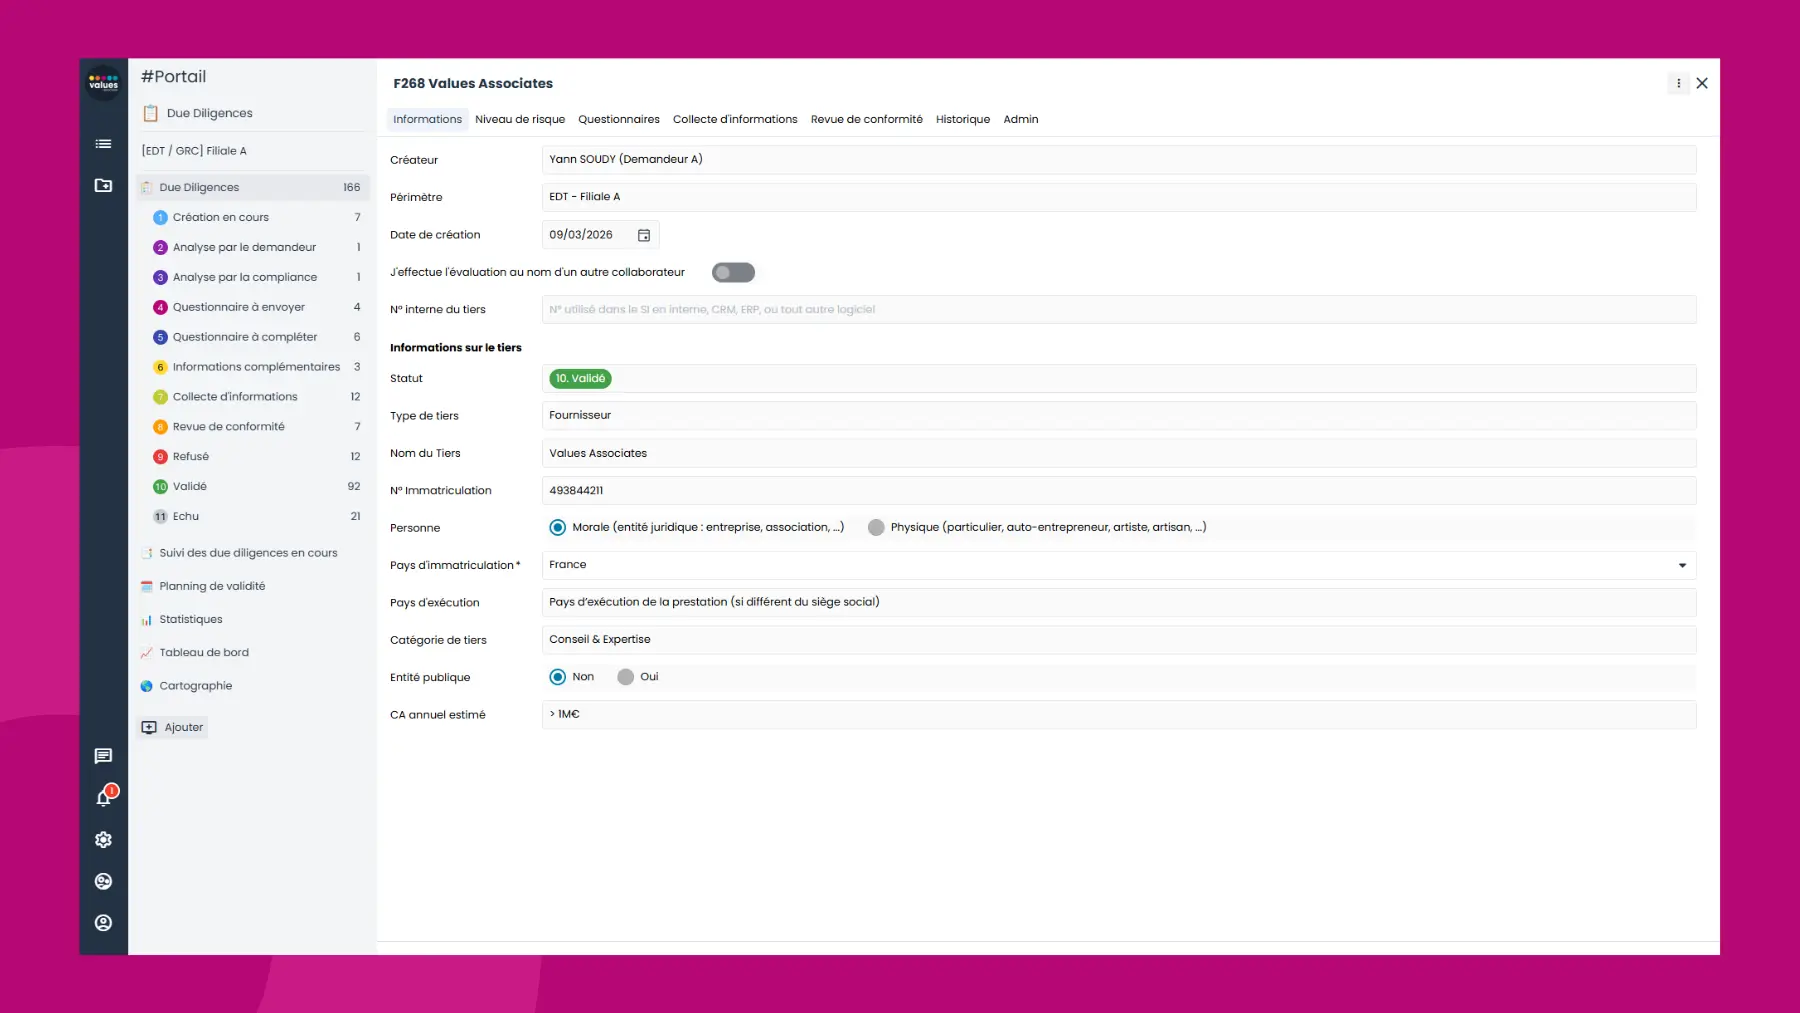Click the Planning de validité calendar icon
1800x1013 pixels.
click(147, 586)
